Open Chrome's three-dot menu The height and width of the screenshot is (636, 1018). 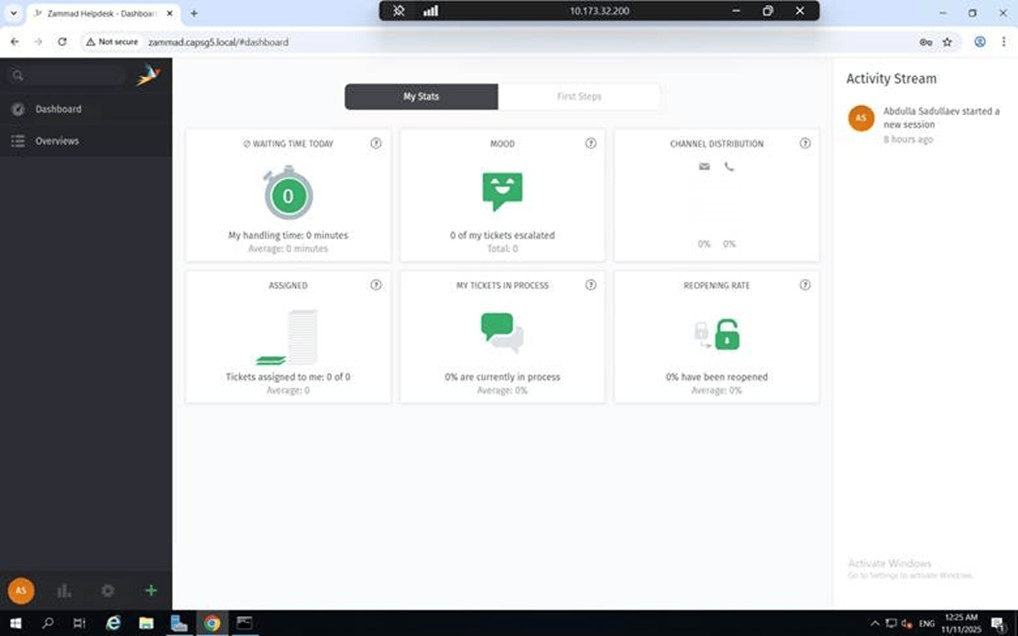[x=1005, y=42]
